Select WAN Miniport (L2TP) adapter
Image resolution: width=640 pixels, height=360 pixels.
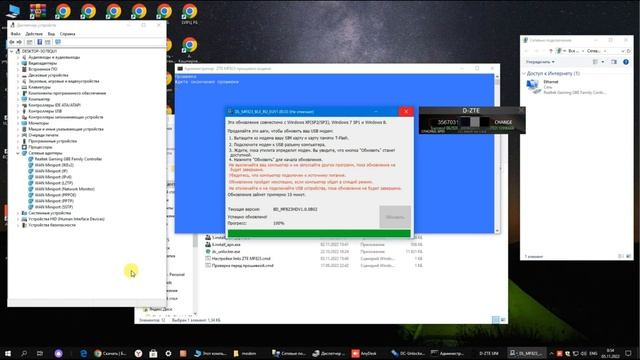(x=53, y=183)
